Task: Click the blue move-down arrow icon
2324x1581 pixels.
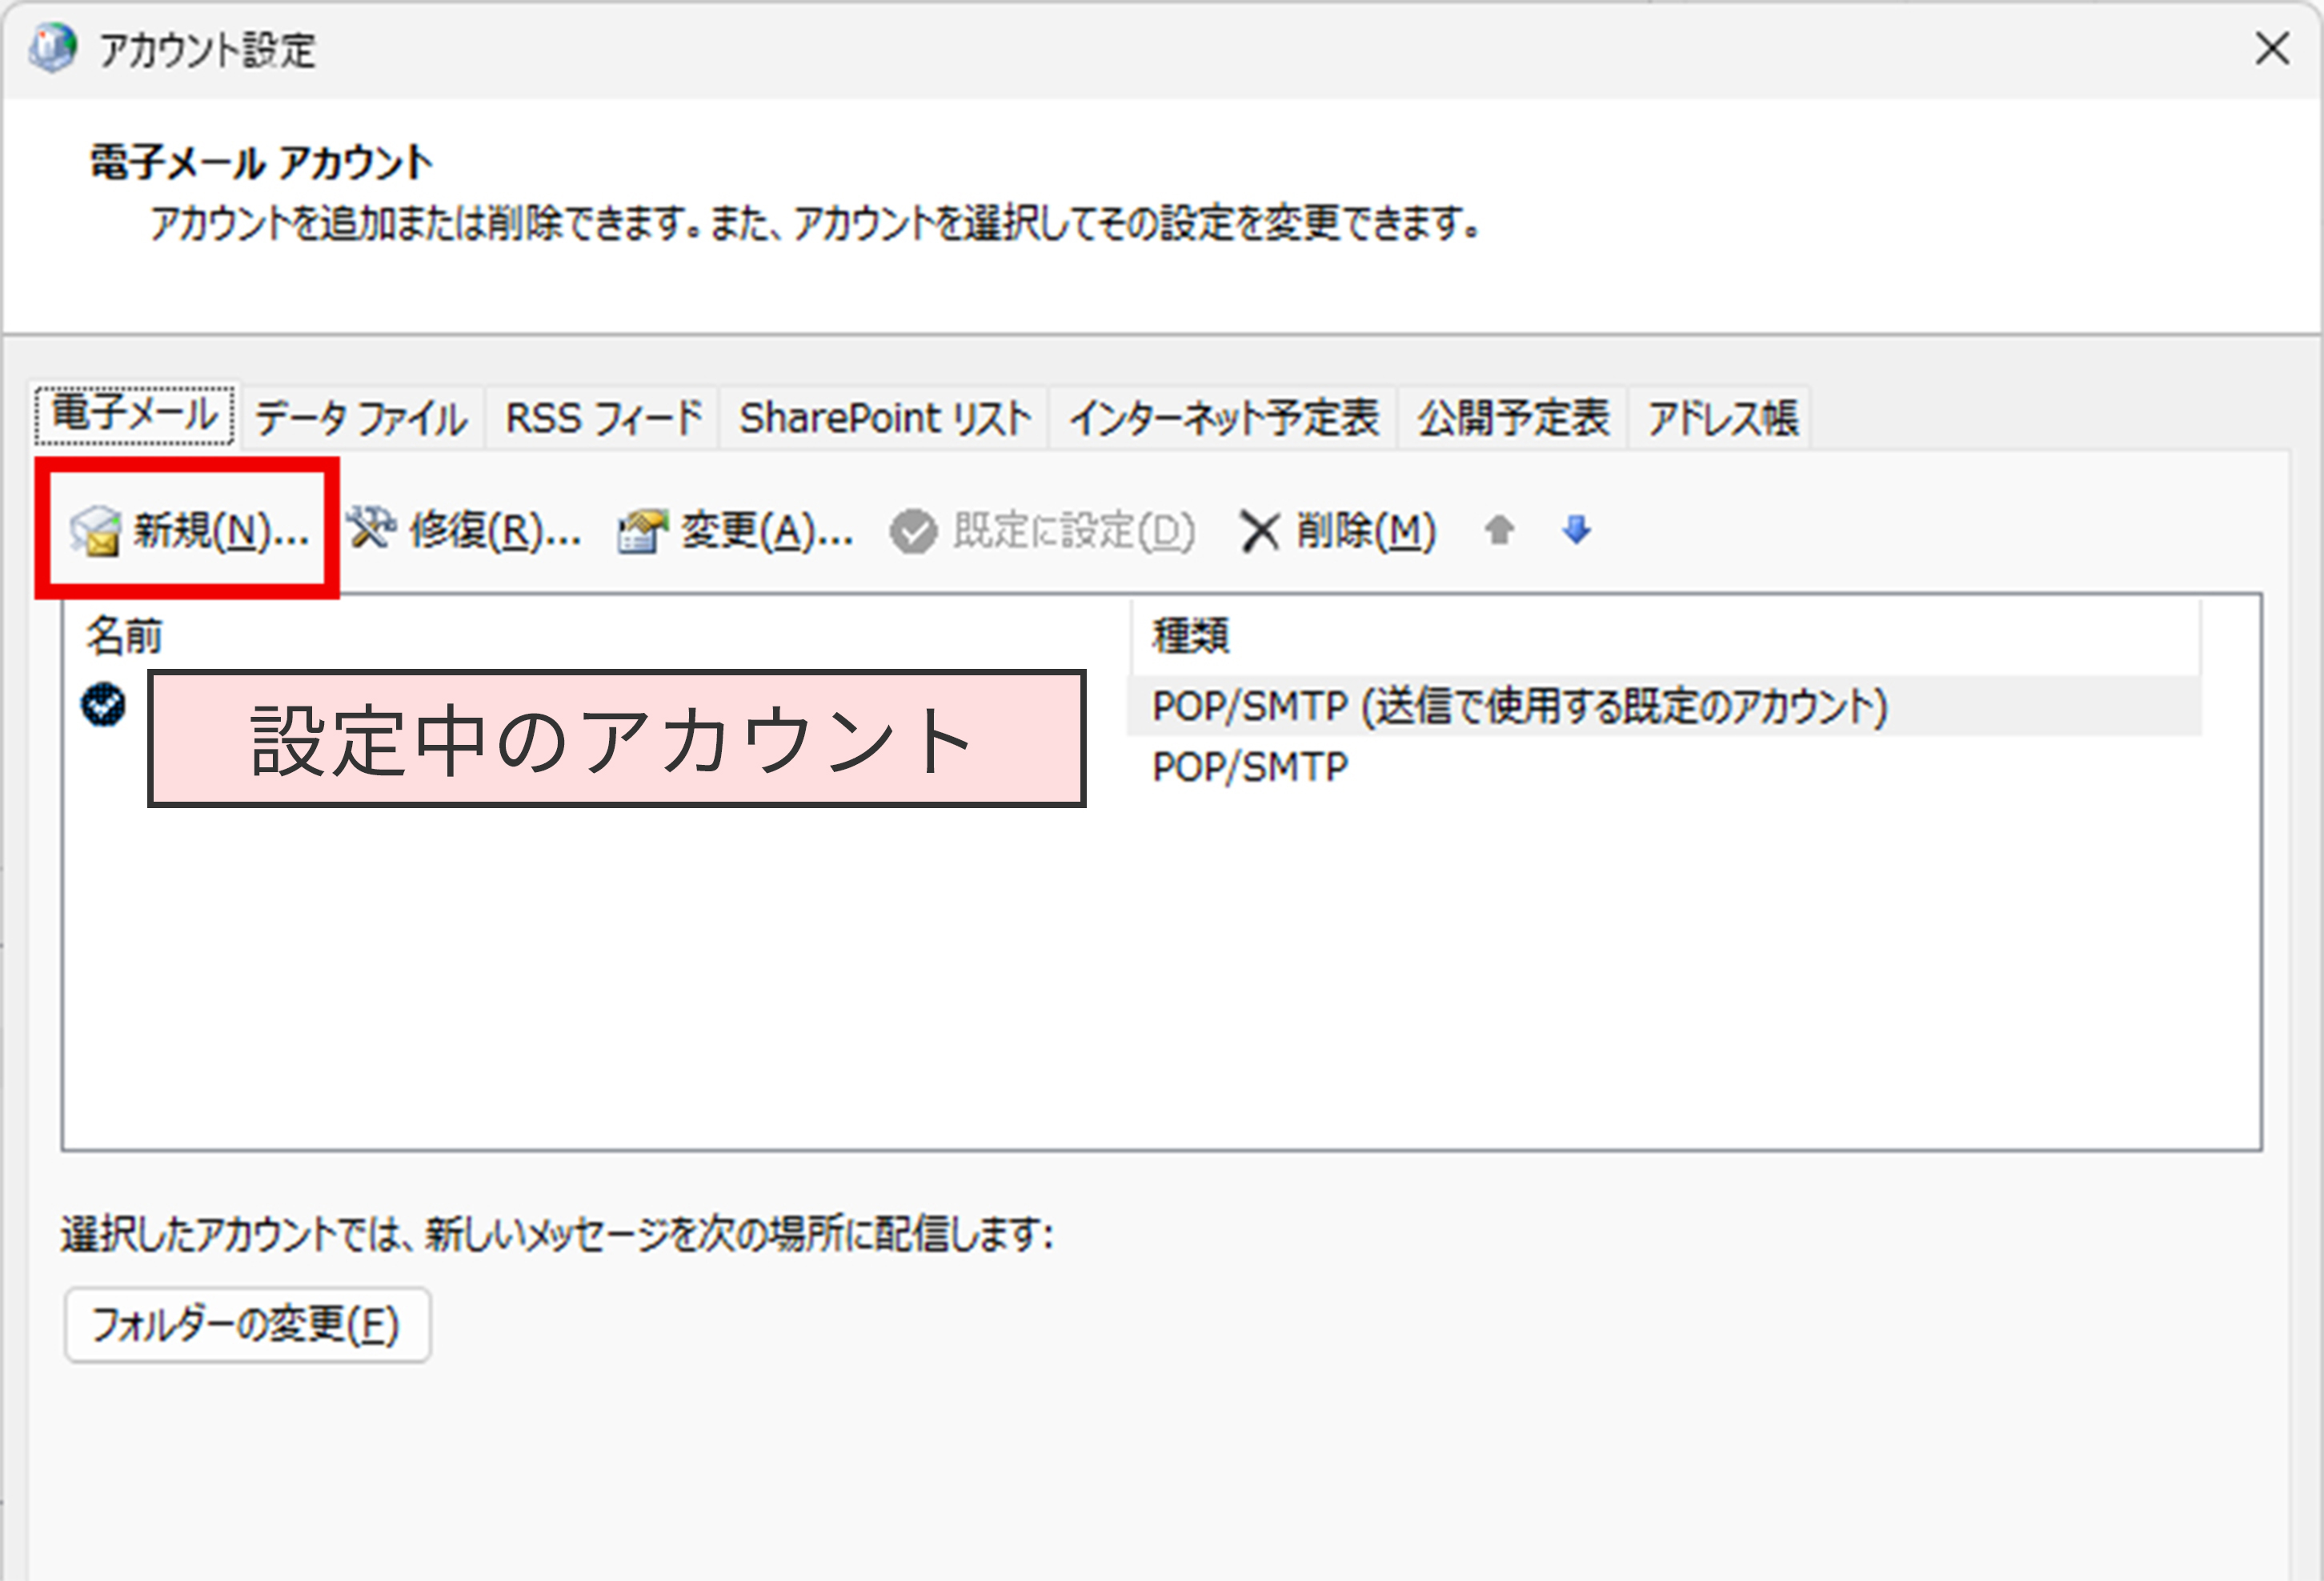Action: pyautogui.click(x=1576, y=530)
